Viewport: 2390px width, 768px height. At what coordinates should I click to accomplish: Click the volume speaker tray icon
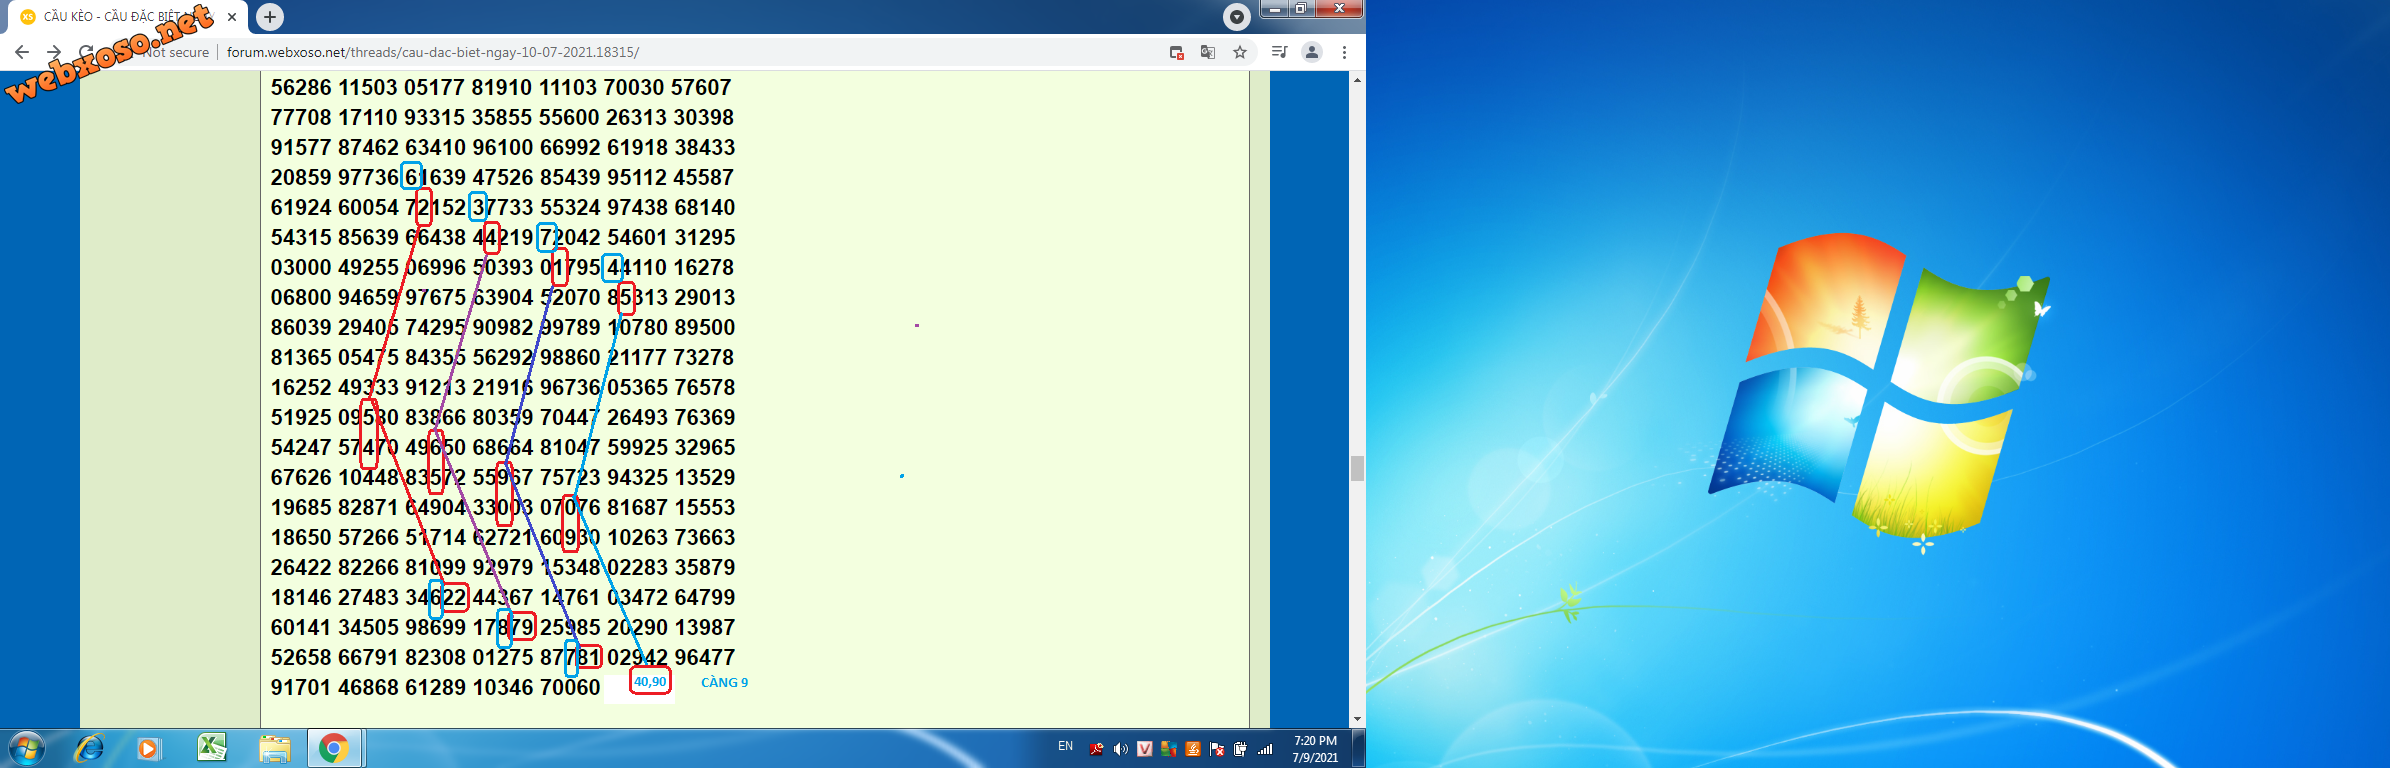click(x=1121, y=749)
